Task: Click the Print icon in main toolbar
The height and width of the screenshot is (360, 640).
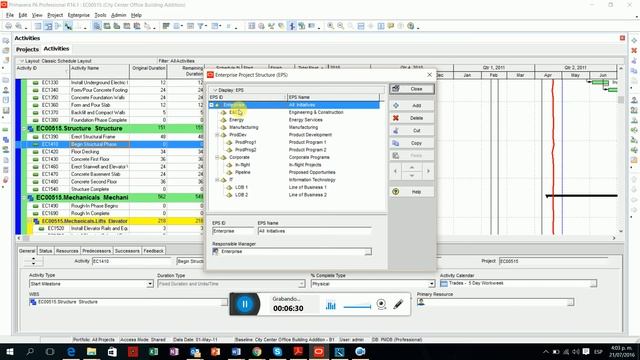Action: (x=8, y=26)
